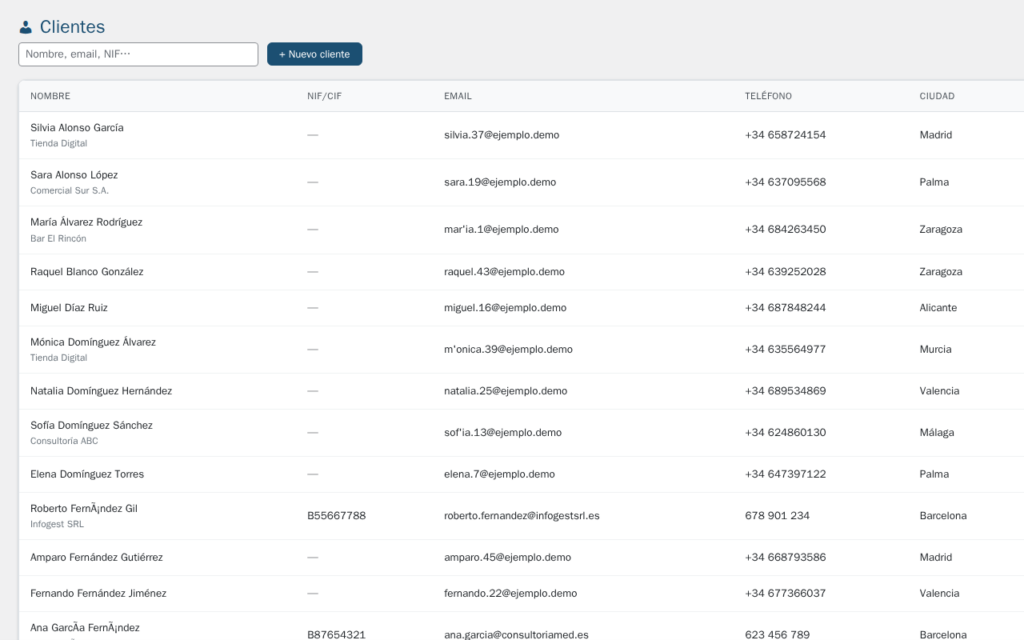
Task: Click the search input field
Action: [x=138, y=54]
